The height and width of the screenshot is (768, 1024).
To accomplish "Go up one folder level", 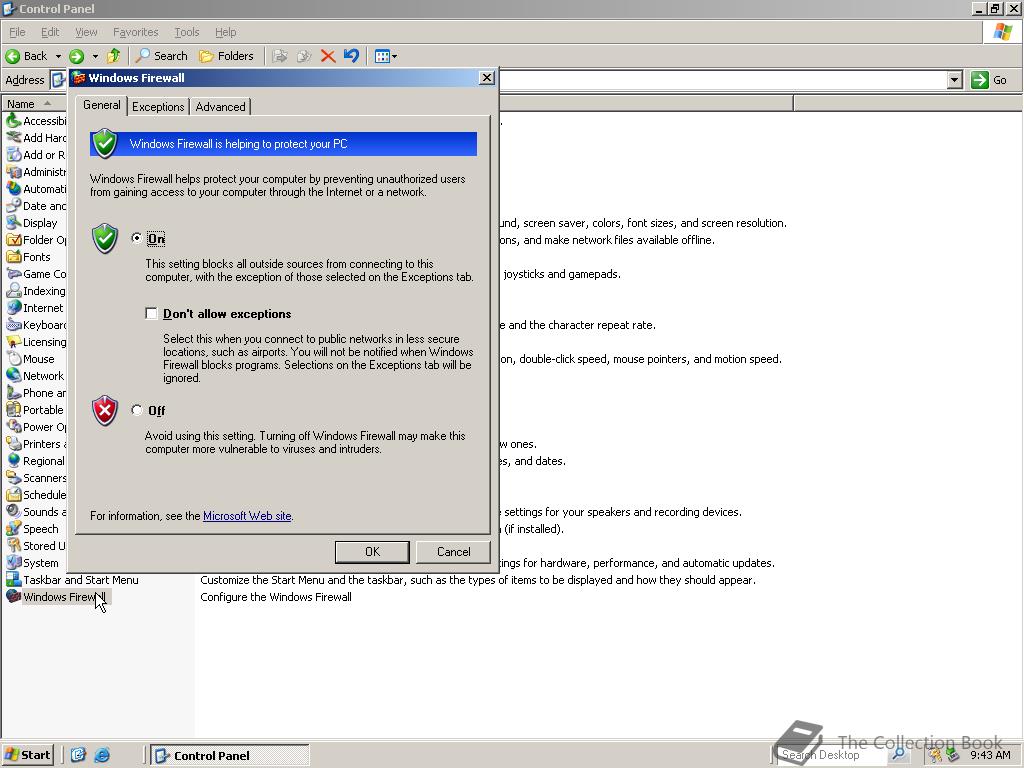I will [114, 56].
